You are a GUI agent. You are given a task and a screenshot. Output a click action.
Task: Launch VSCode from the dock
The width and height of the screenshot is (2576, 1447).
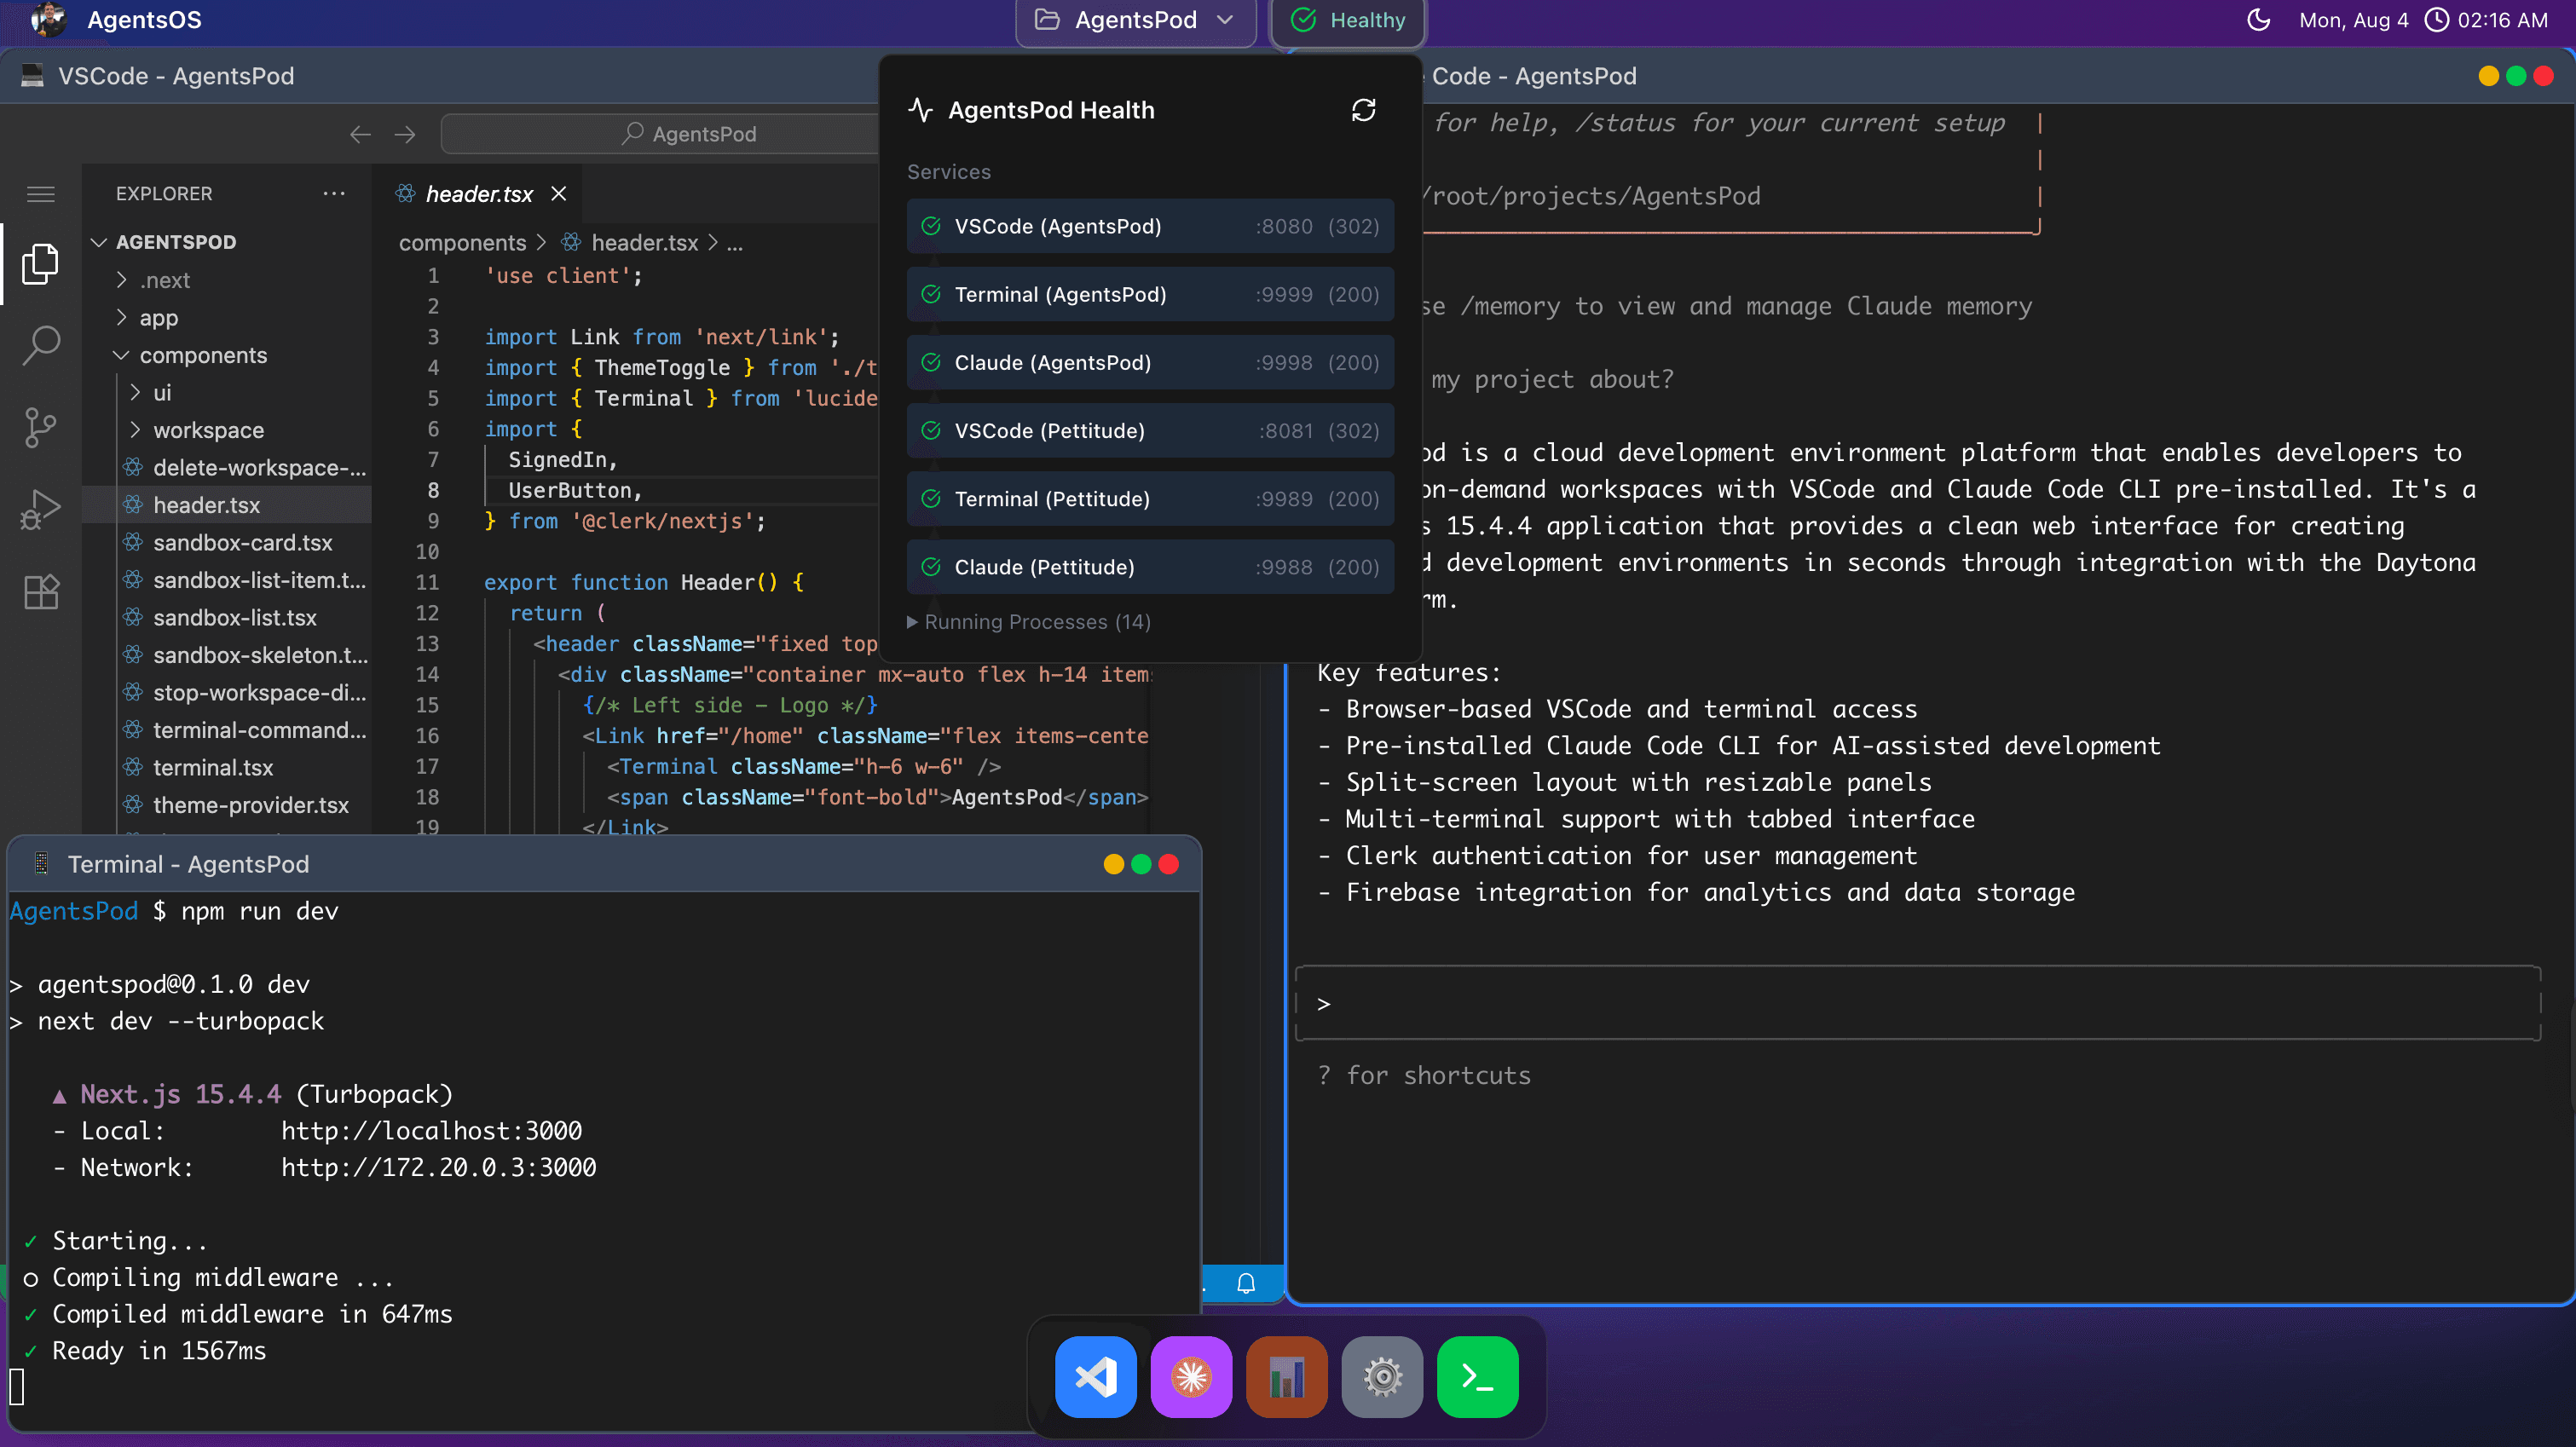coord(1095,1377)
